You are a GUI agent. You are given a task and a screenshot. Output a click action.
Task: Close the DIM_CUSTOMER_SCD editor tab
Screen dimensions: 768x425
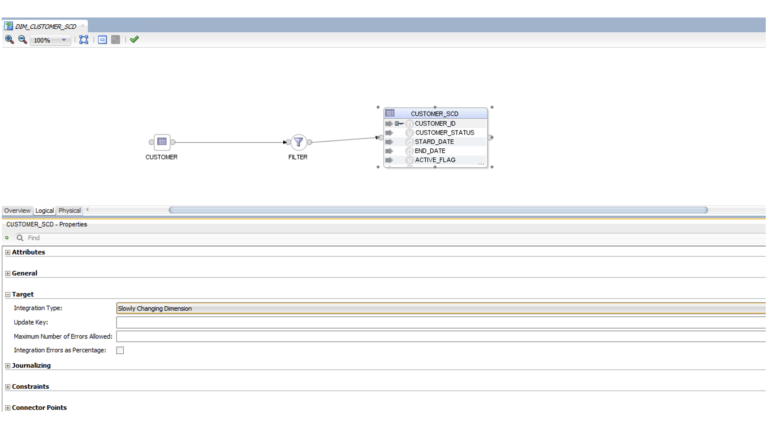click(83, 25)
